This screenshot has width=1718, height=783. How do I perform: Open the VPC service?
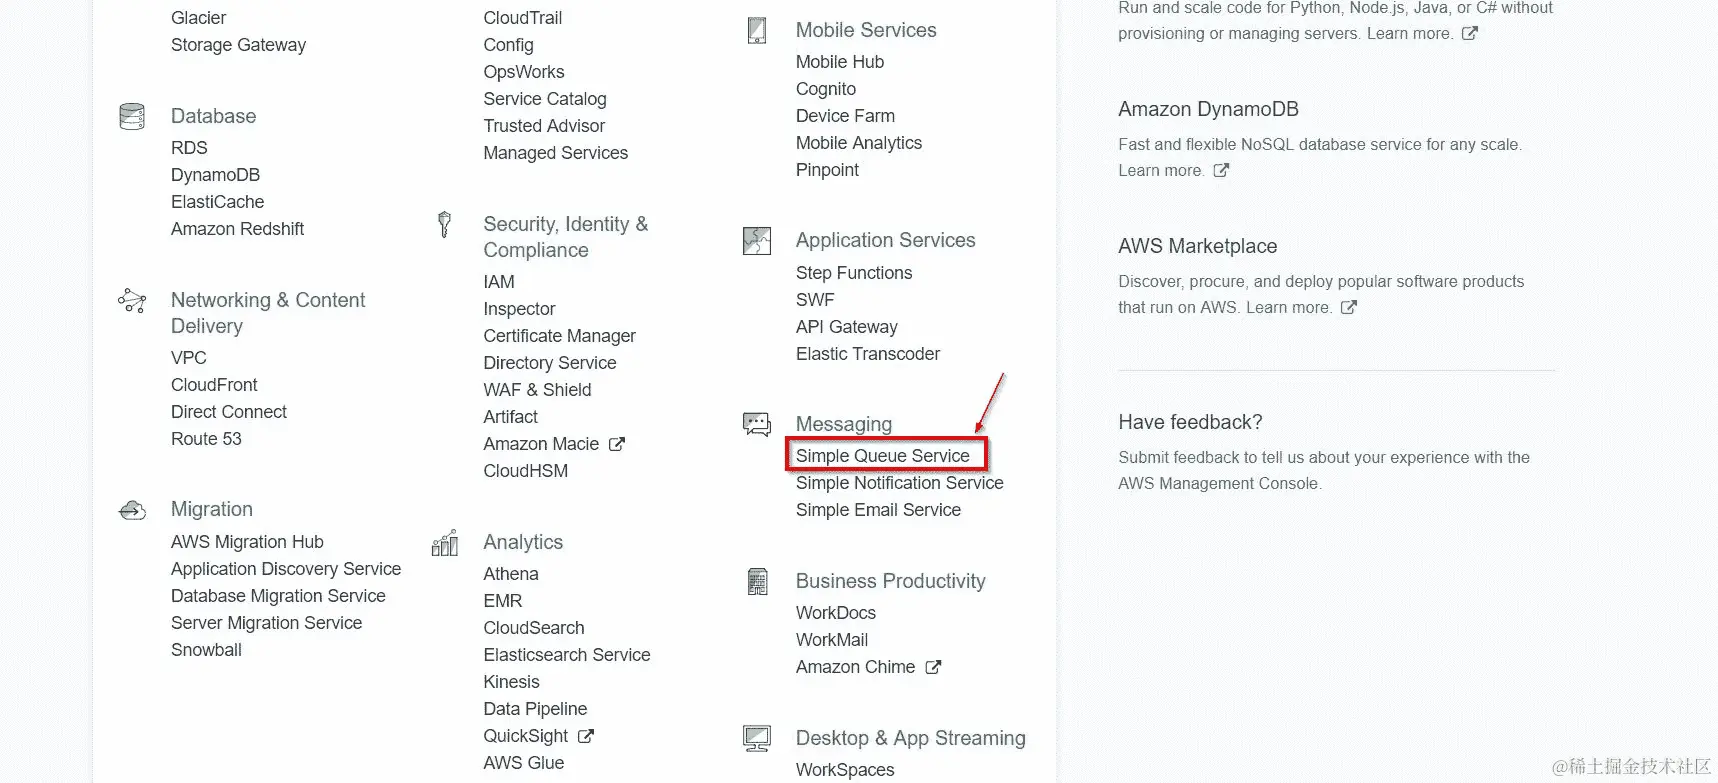click(x=189, y=358)
